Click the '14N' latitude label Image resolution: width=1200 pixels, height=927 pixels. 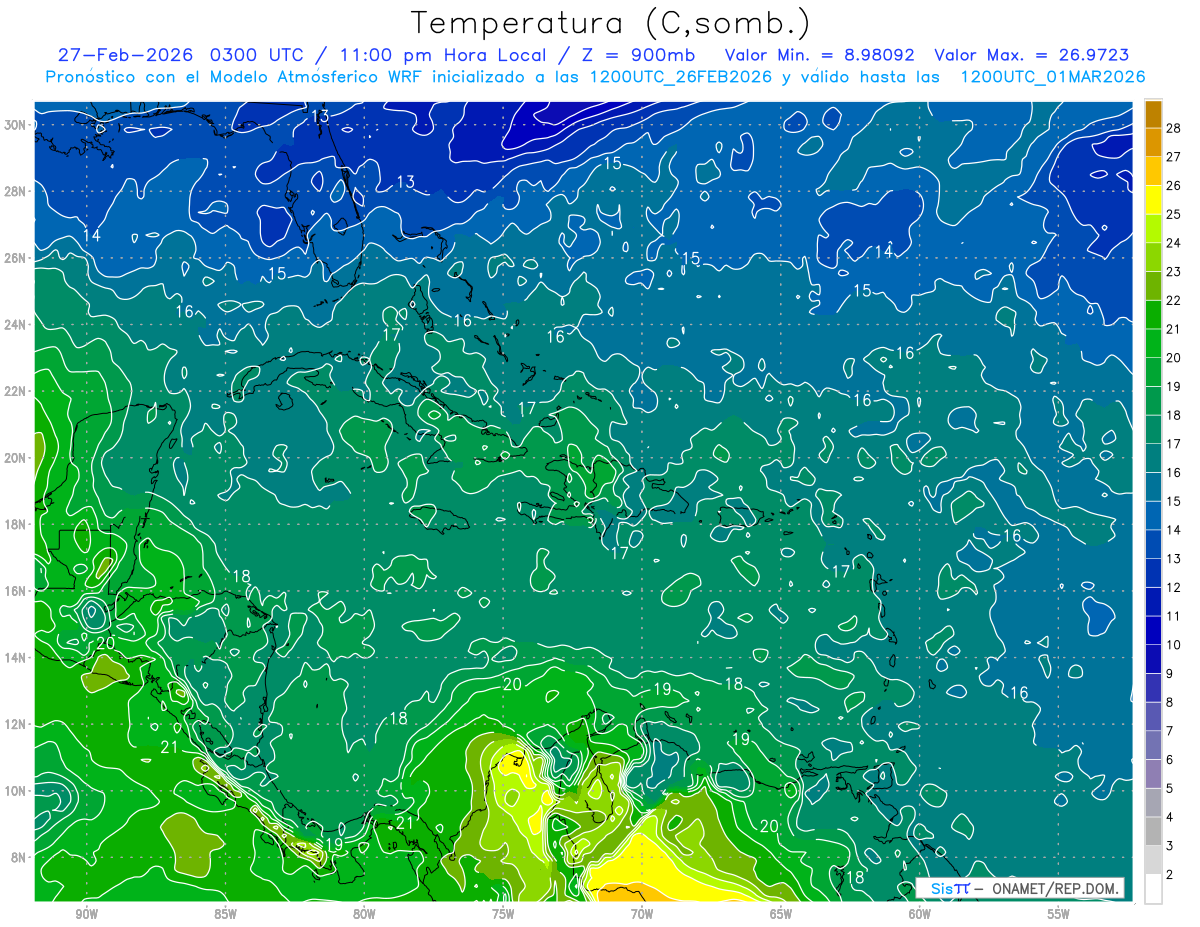[17, 657]
